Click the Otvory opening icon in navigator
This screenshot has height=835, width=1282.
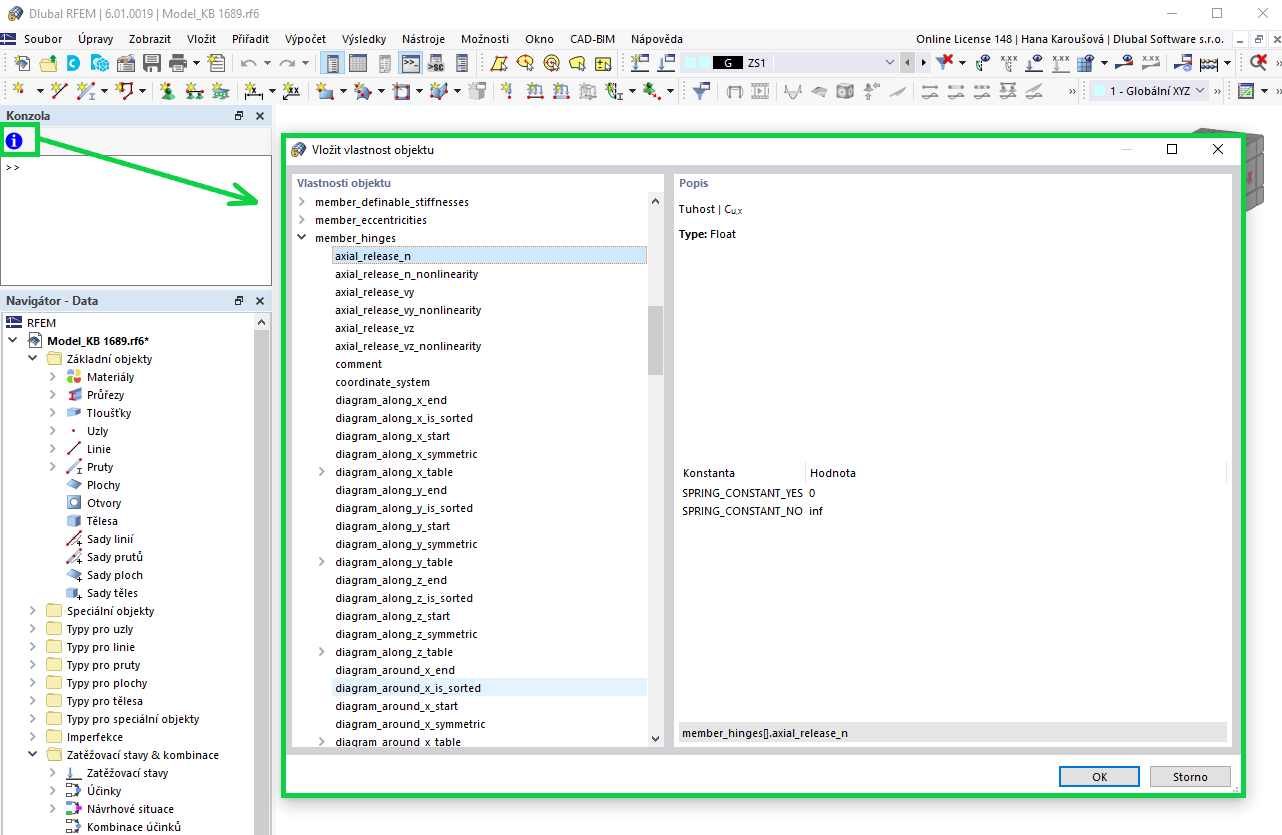(74, 503)
